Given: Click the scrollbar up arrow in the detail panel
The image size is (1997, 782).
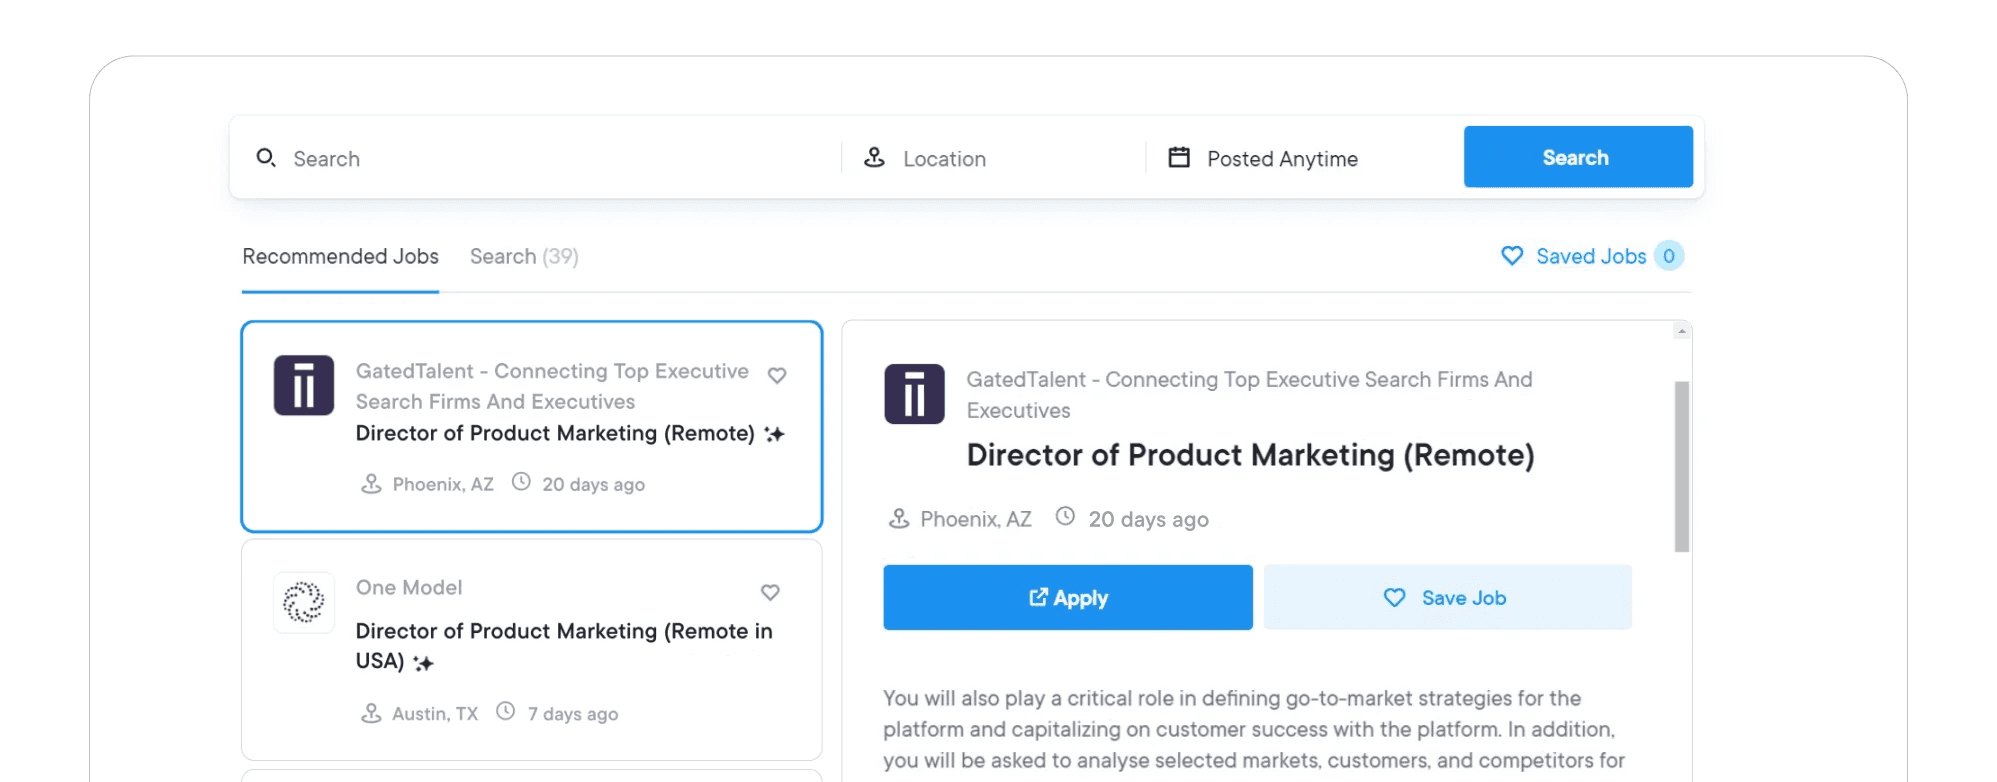Looking at the screenshot, I should [x=1682, y=331].
